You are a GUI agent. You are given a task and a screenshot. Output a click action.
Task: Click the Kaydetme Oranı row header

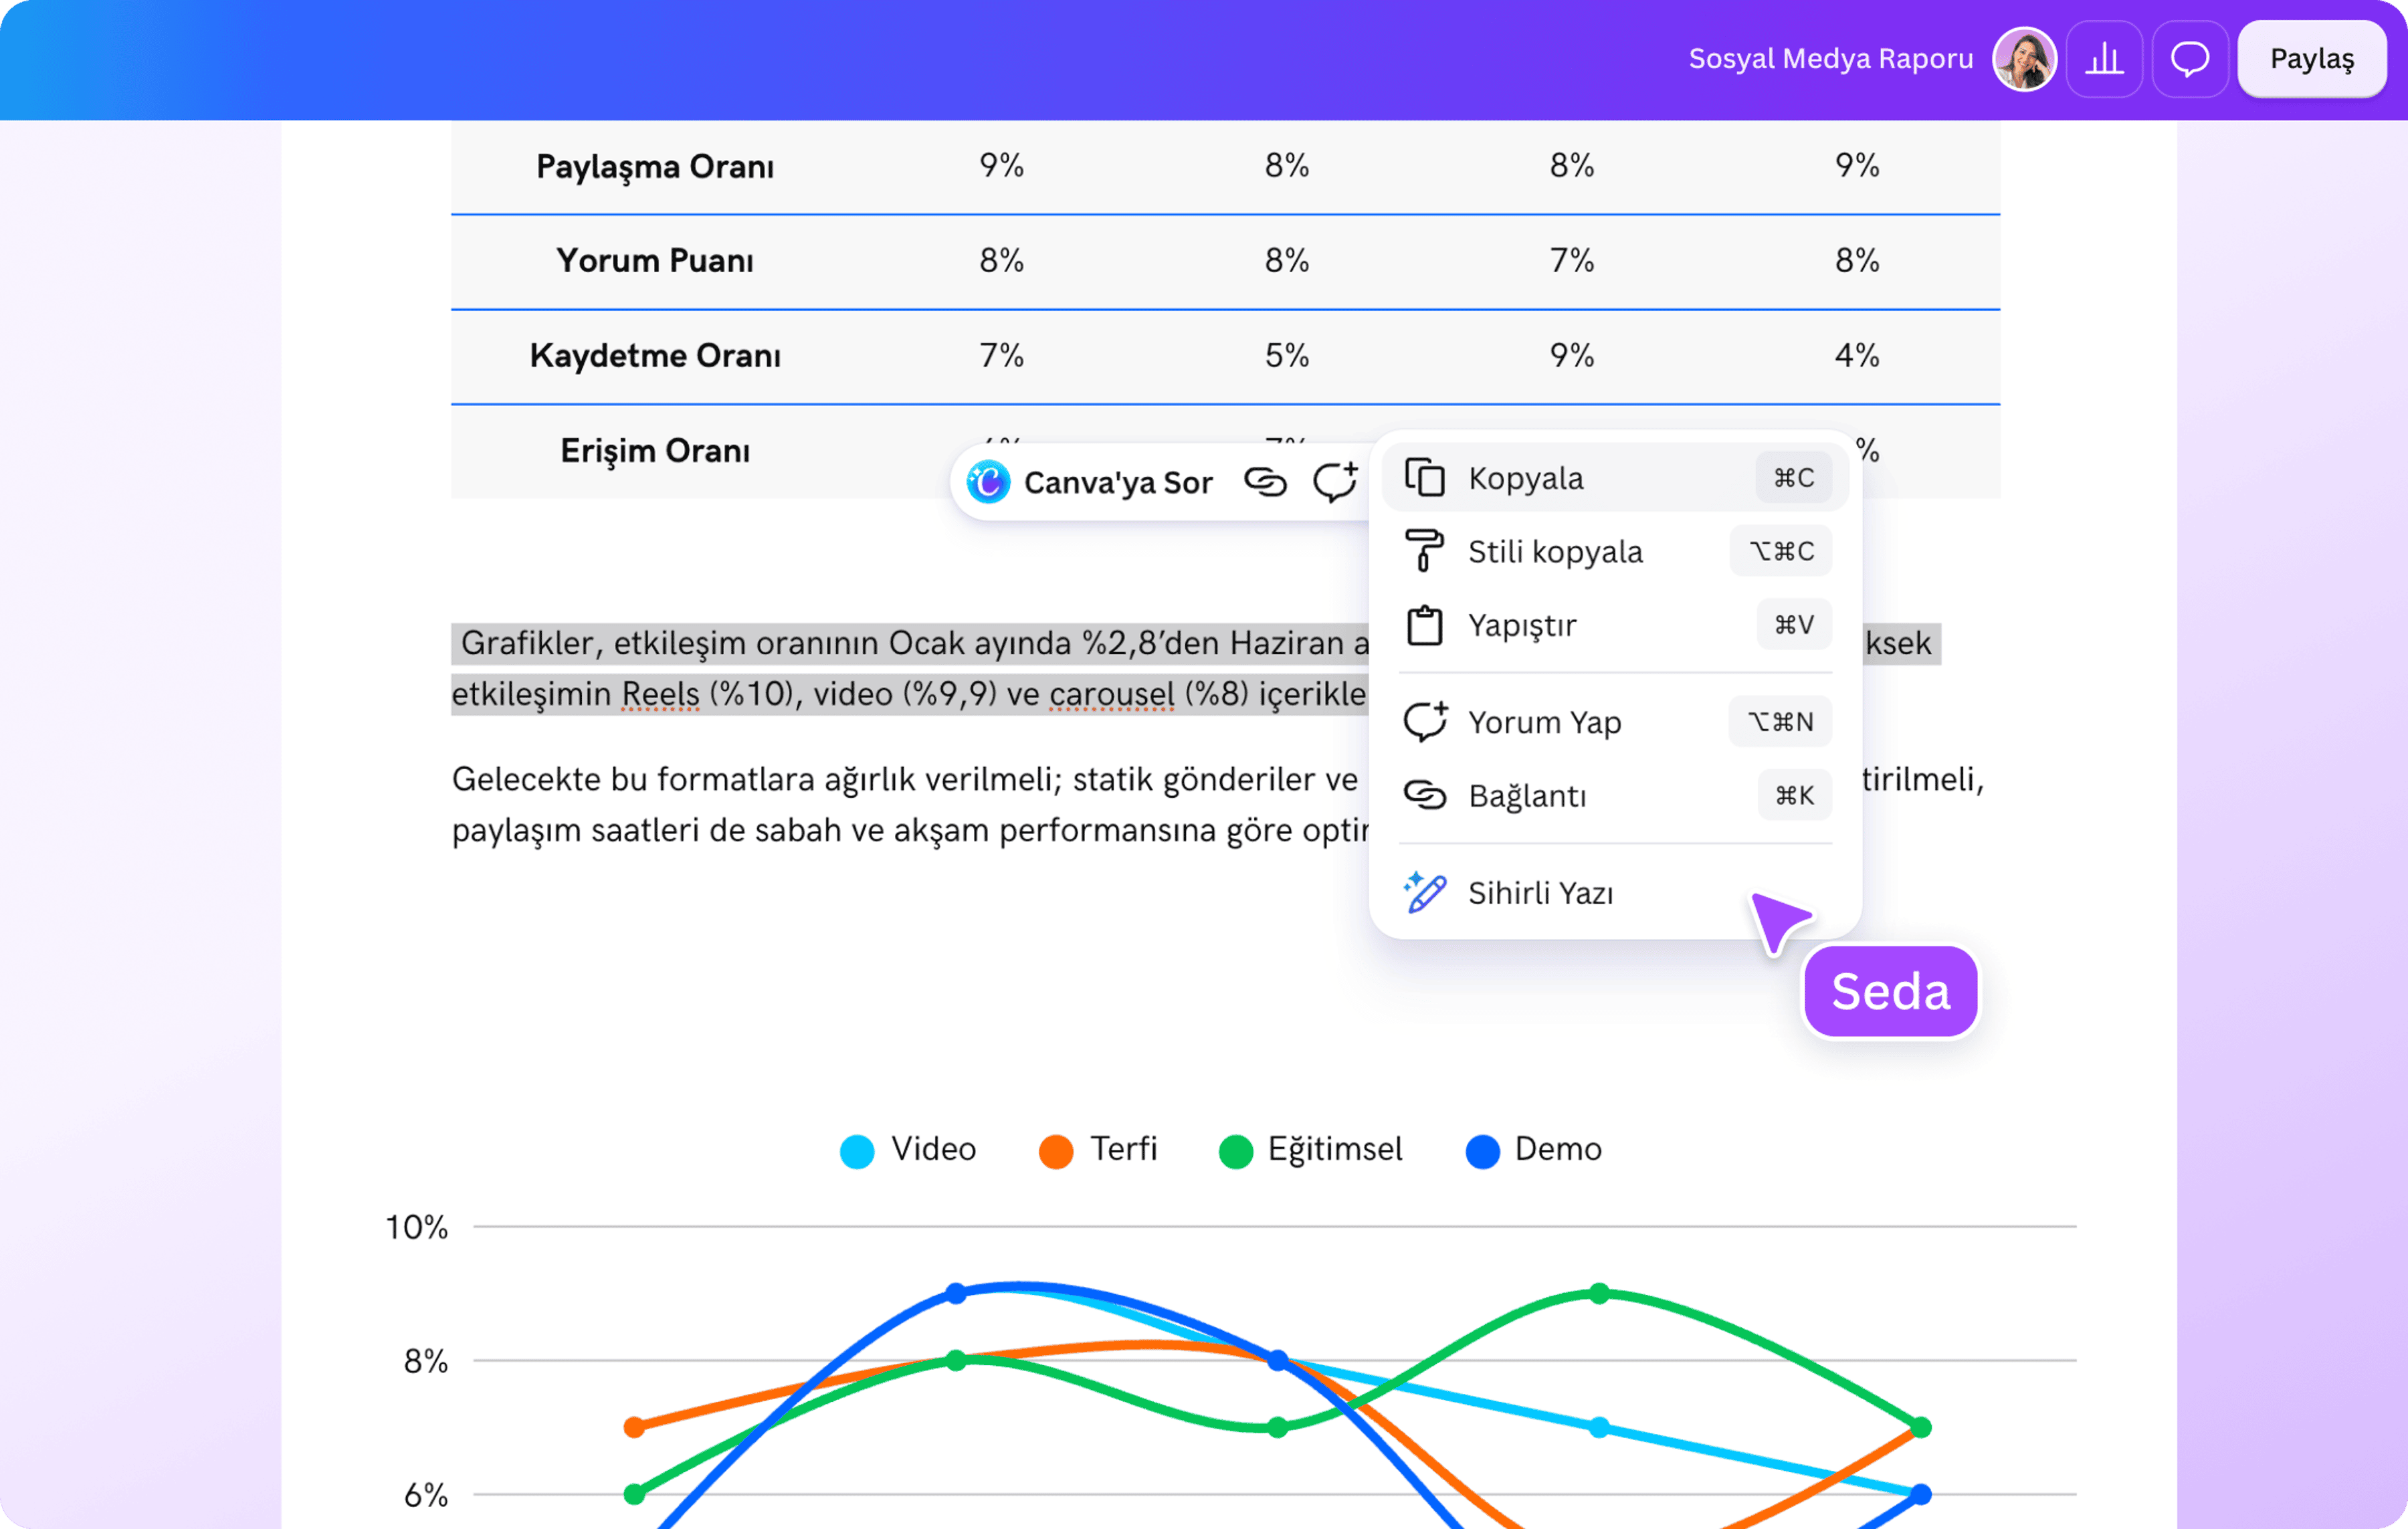655,356
